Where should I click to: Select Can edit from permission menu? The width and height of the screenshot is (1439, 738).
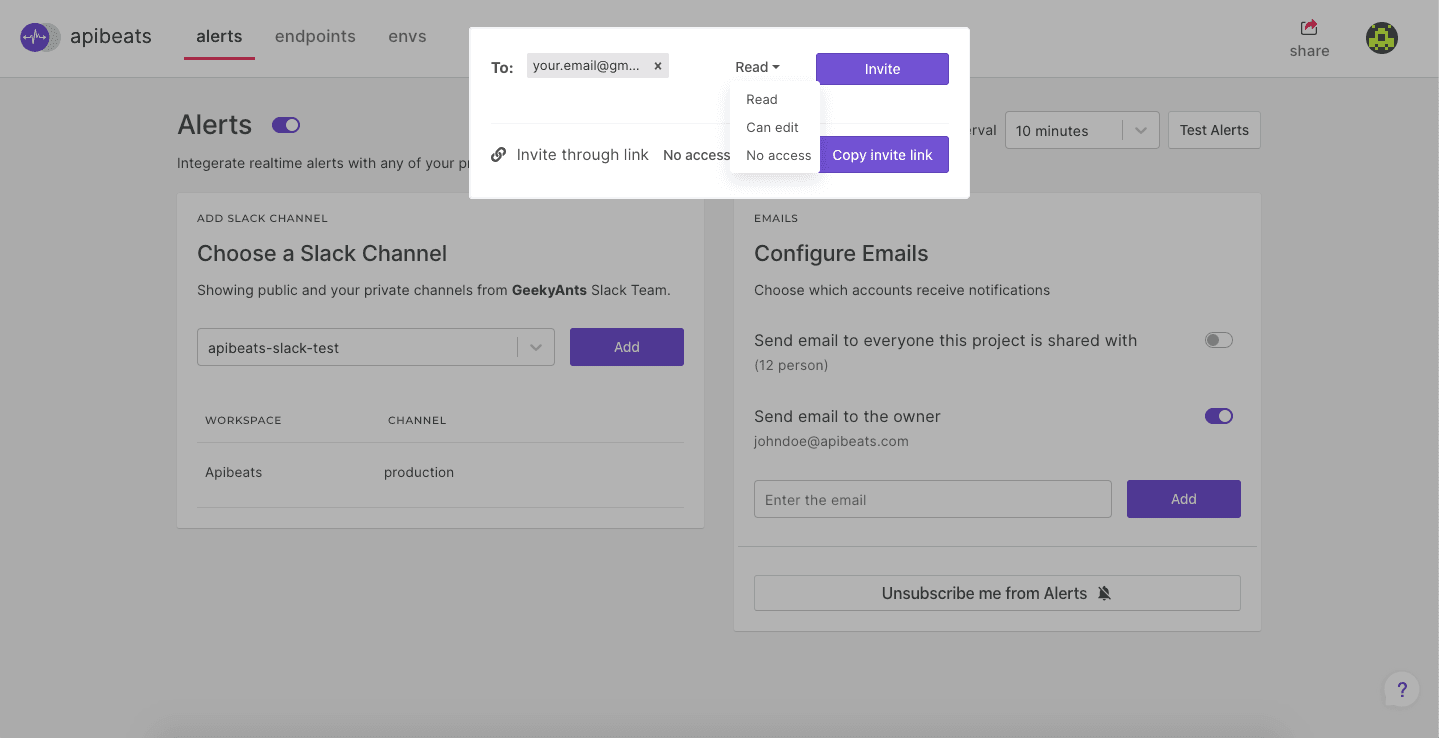click(x=773, y=127)
